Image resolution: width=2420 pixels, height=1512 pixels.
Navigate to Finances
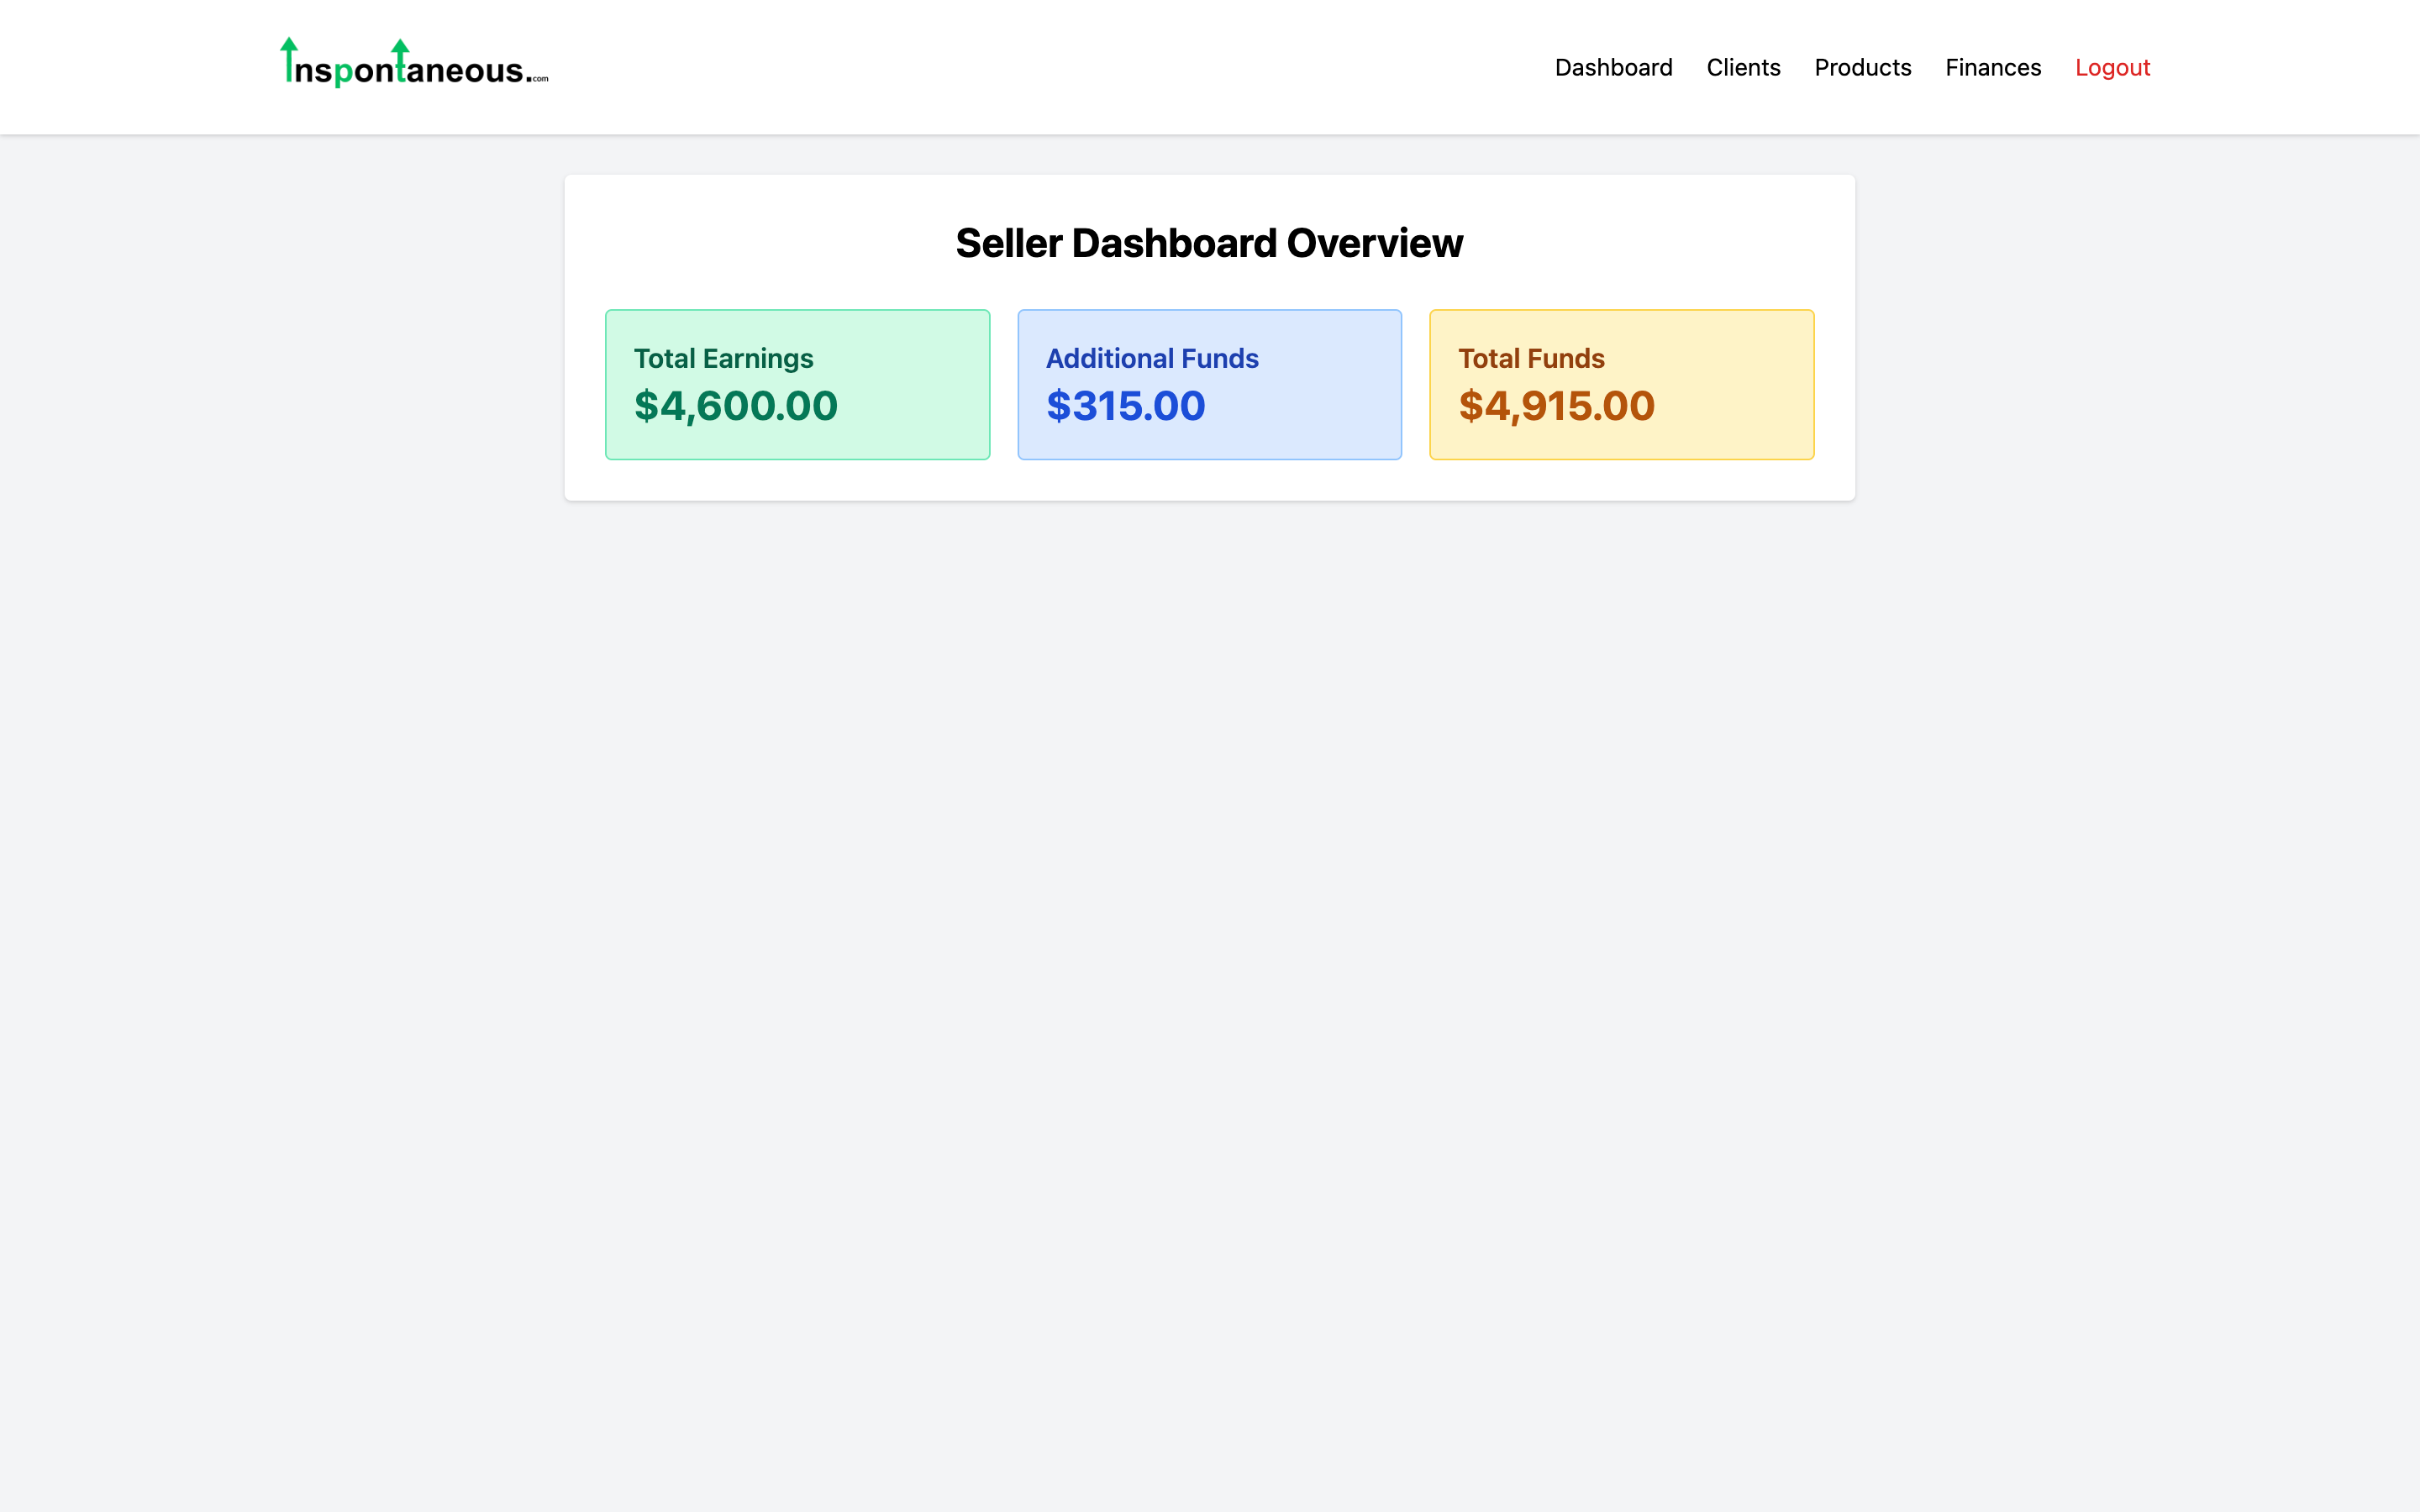1992,67
